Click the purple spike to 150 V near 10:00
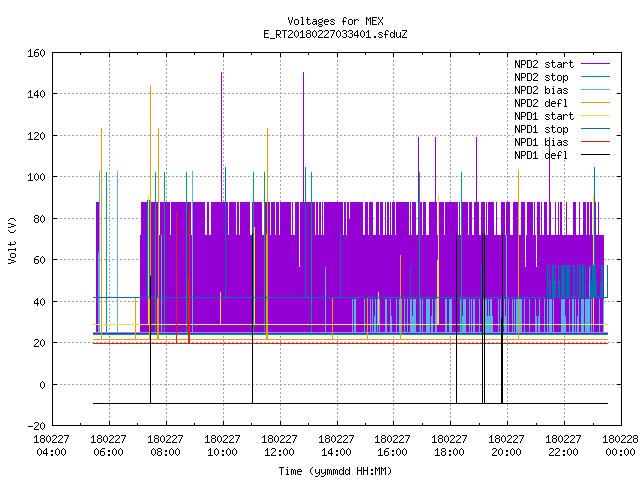 click(x=222, y=137)
